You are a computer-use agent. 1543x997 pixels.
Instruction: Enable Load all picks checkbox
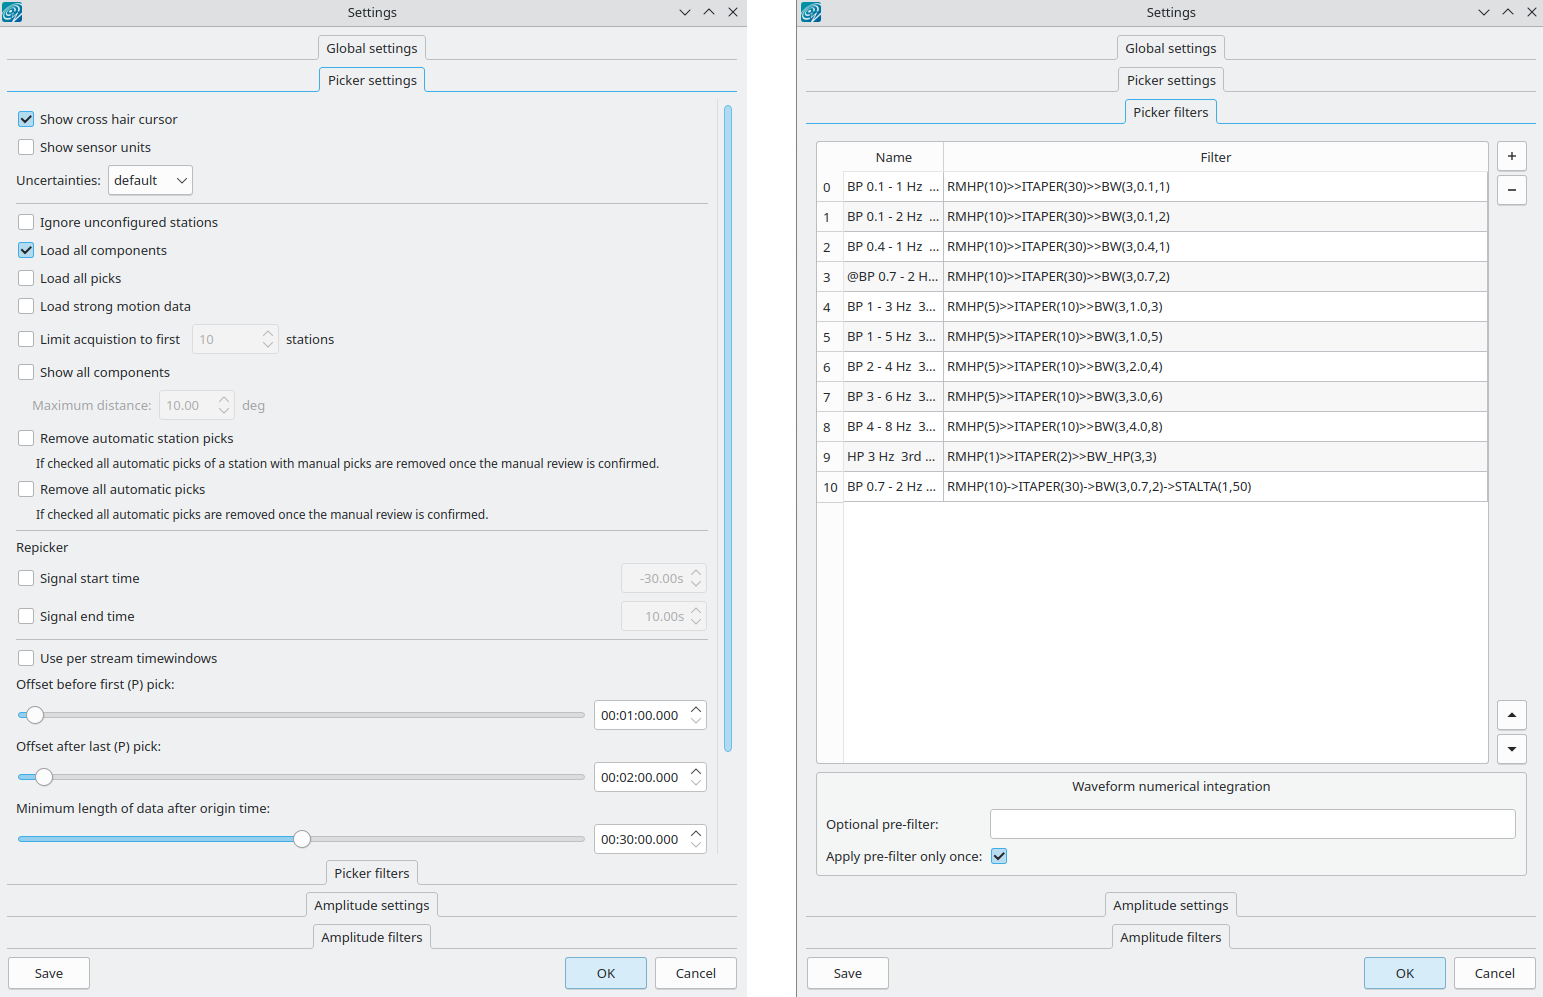pyautogui.click(x=26, y=278)
